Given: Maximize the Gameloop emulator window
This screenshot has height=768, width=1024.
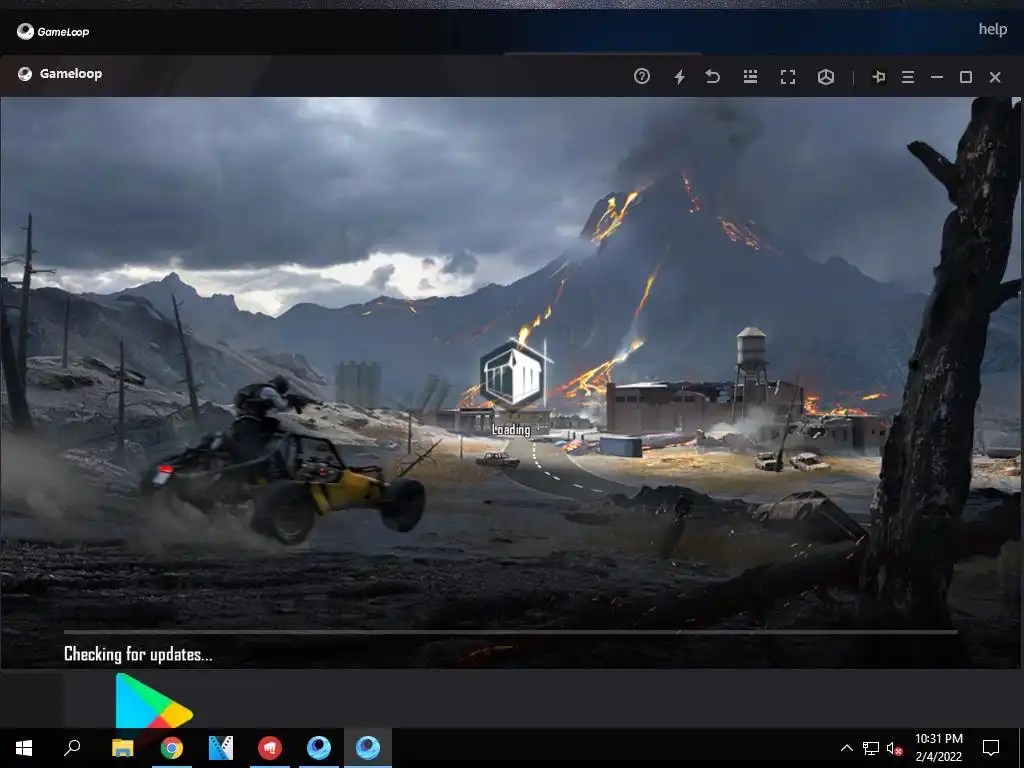Looking at the screenshot, I should pos(966,77).
